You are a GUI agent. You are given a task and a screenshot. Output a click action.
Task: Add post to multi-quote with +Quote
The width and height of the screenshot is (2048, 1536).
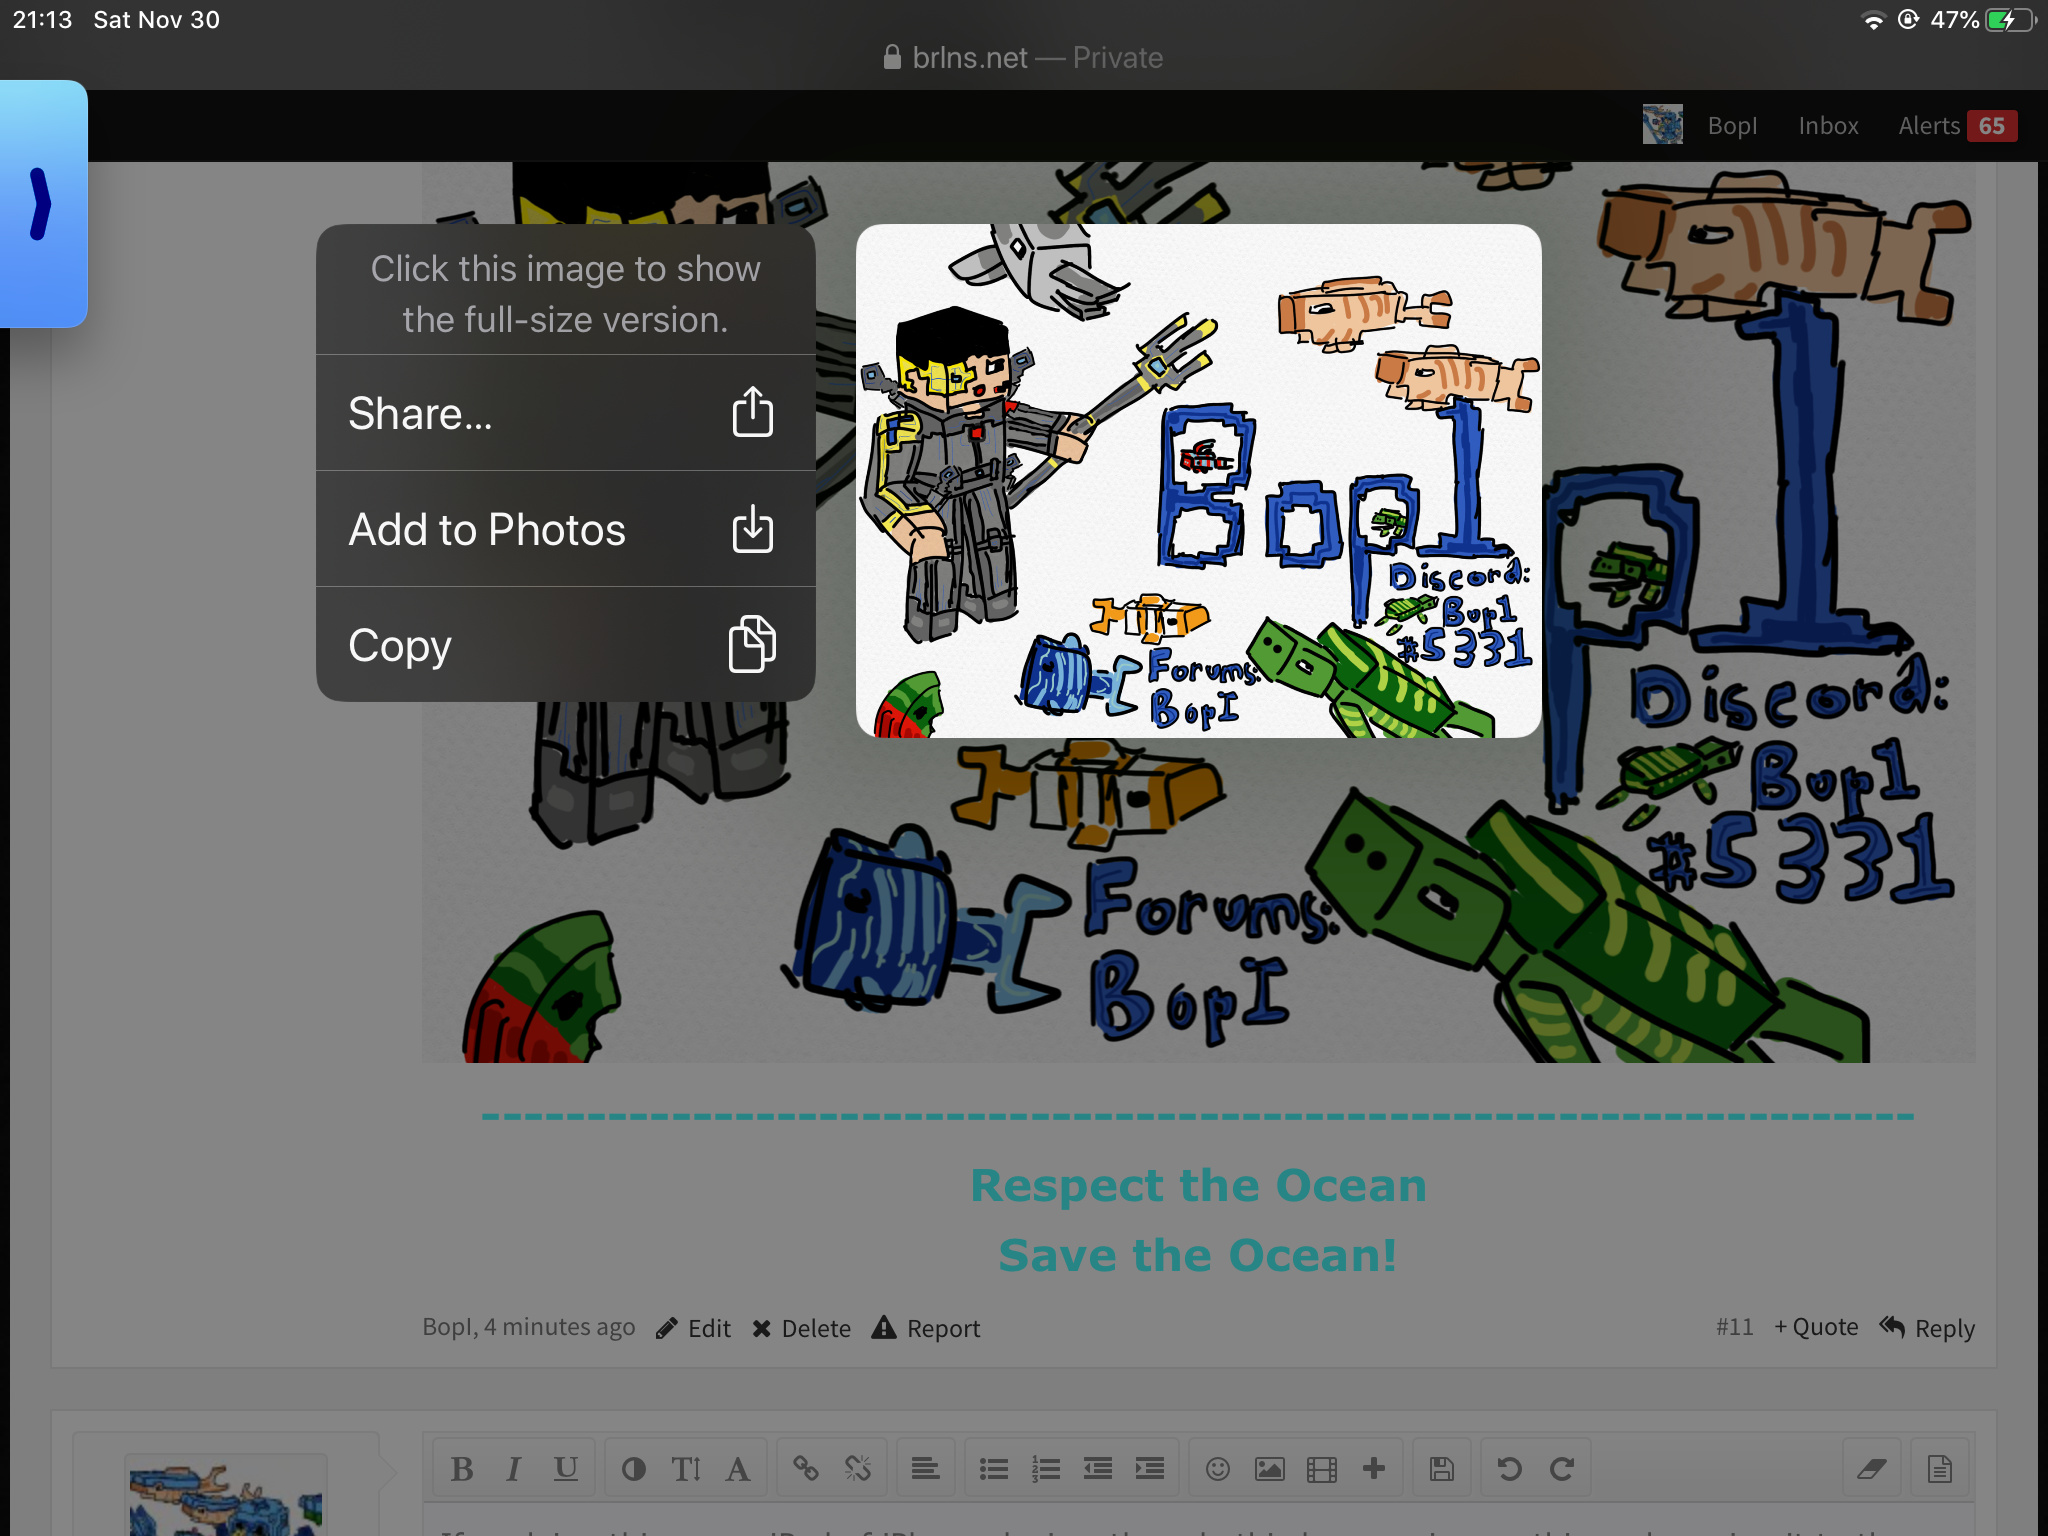[1816, 1327]
